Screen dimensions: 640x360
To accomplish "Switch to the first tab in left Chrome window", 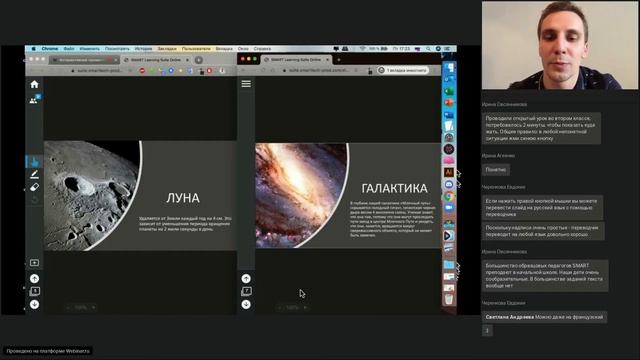I will (84, 60).
